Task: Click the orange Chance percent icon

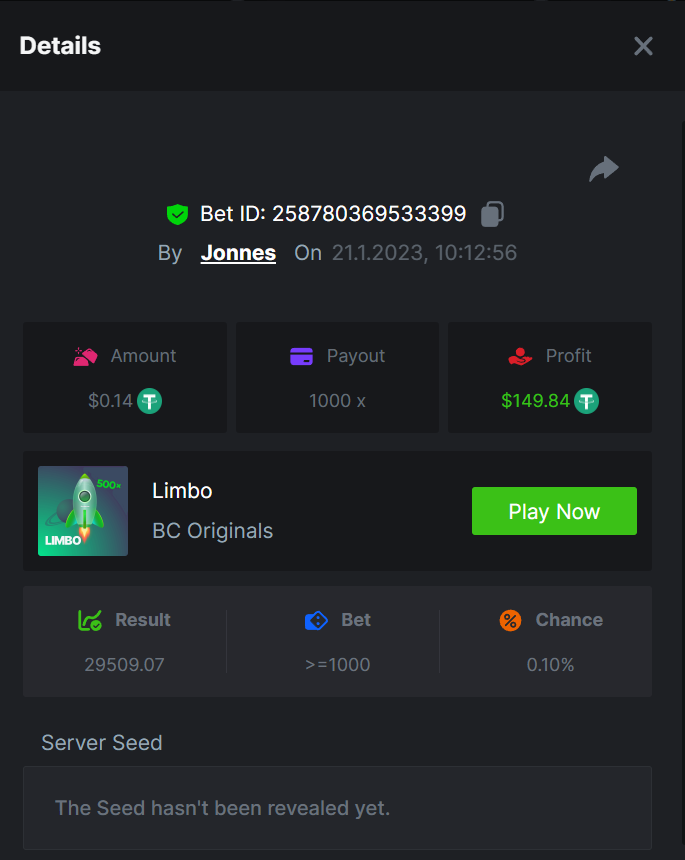Action: [510, 620]
